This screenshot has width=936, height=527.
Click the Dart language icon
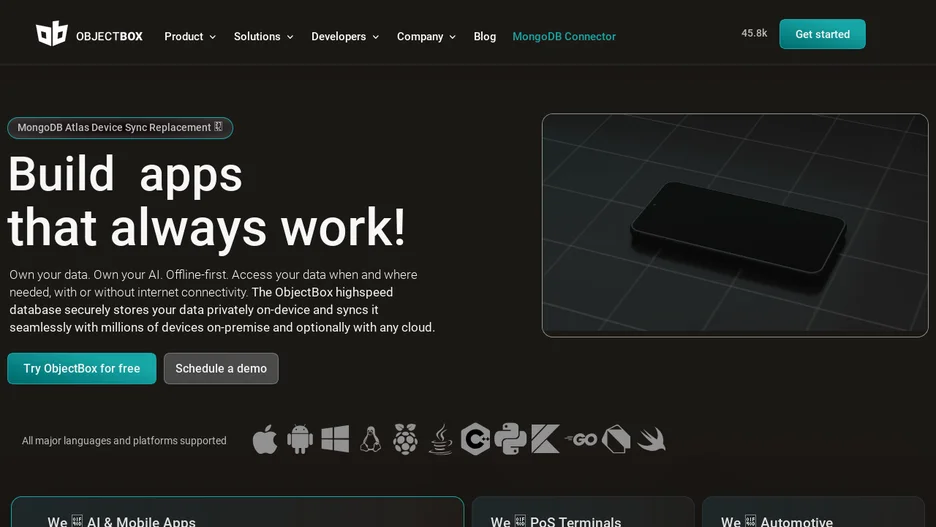[x=616, y=440]
